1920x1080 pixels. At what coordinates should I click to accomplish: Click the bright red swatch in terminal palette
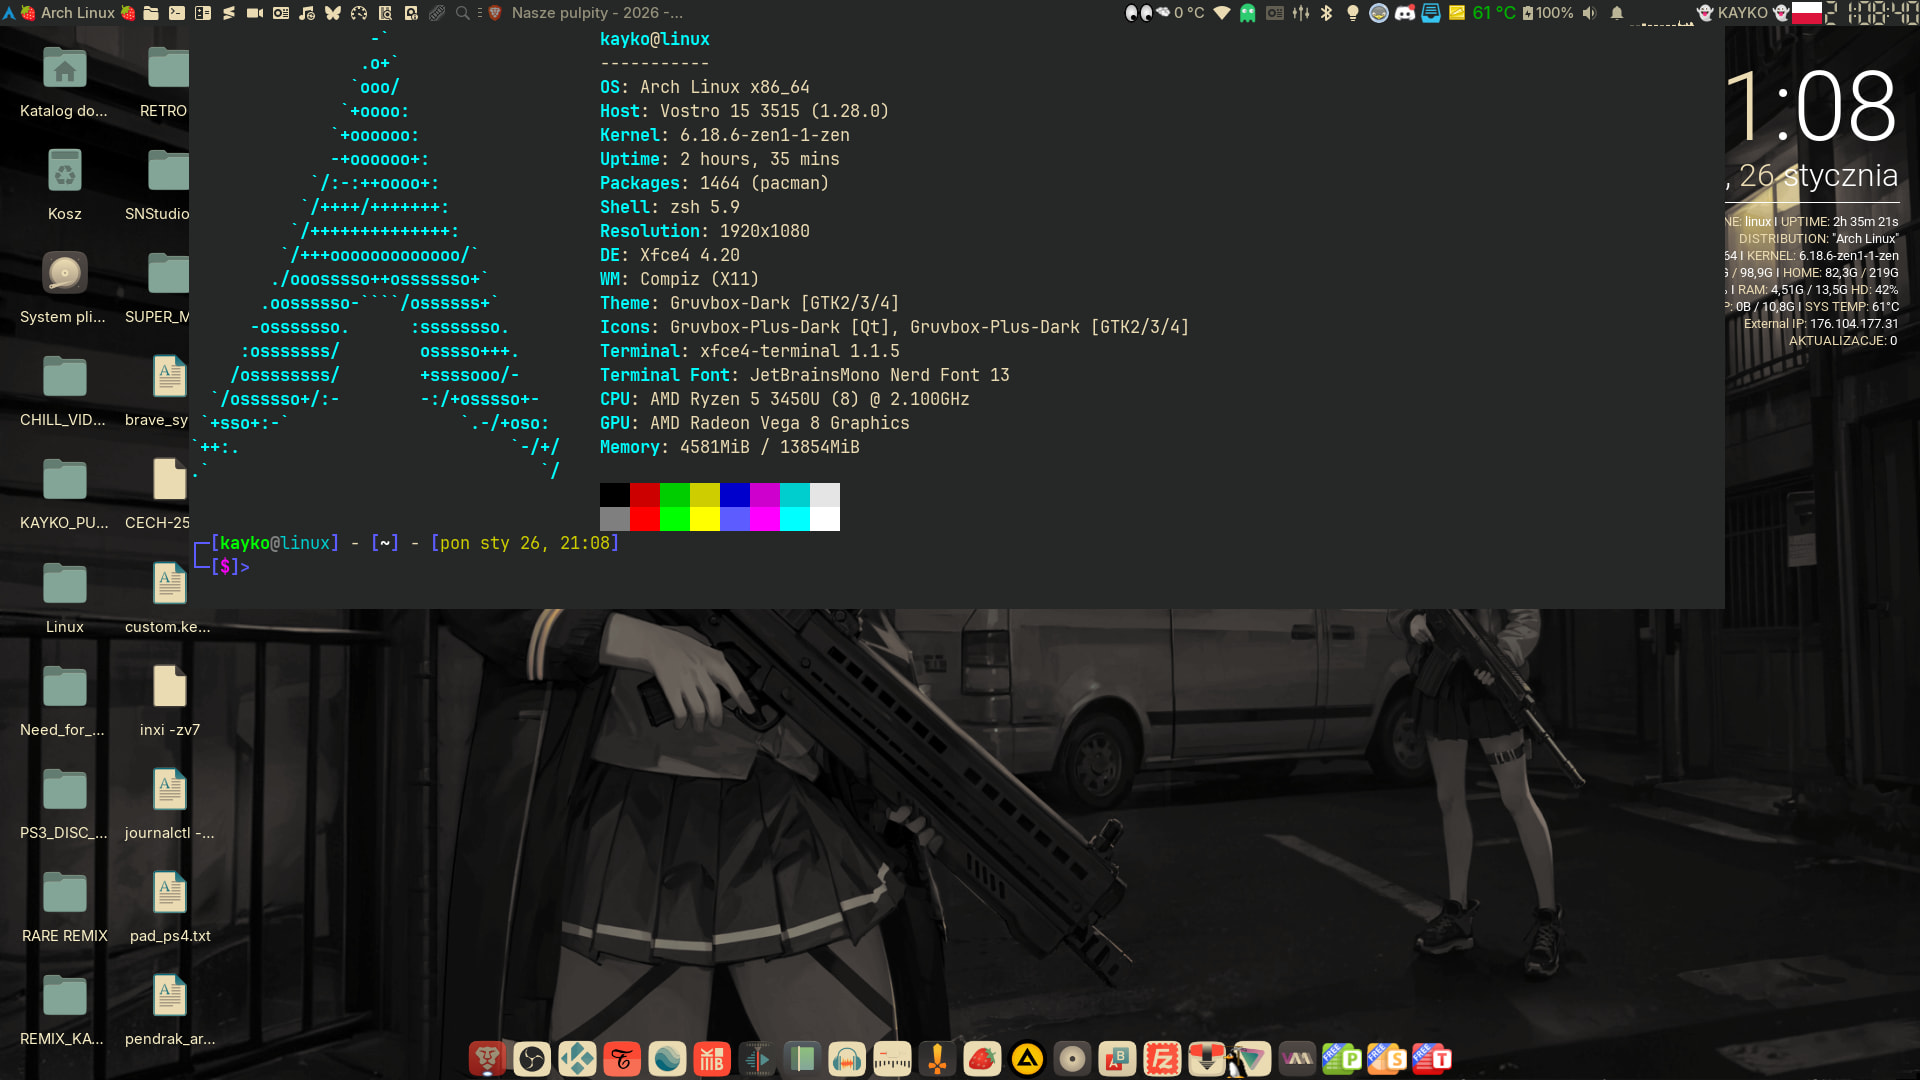[x=644, y=519]
